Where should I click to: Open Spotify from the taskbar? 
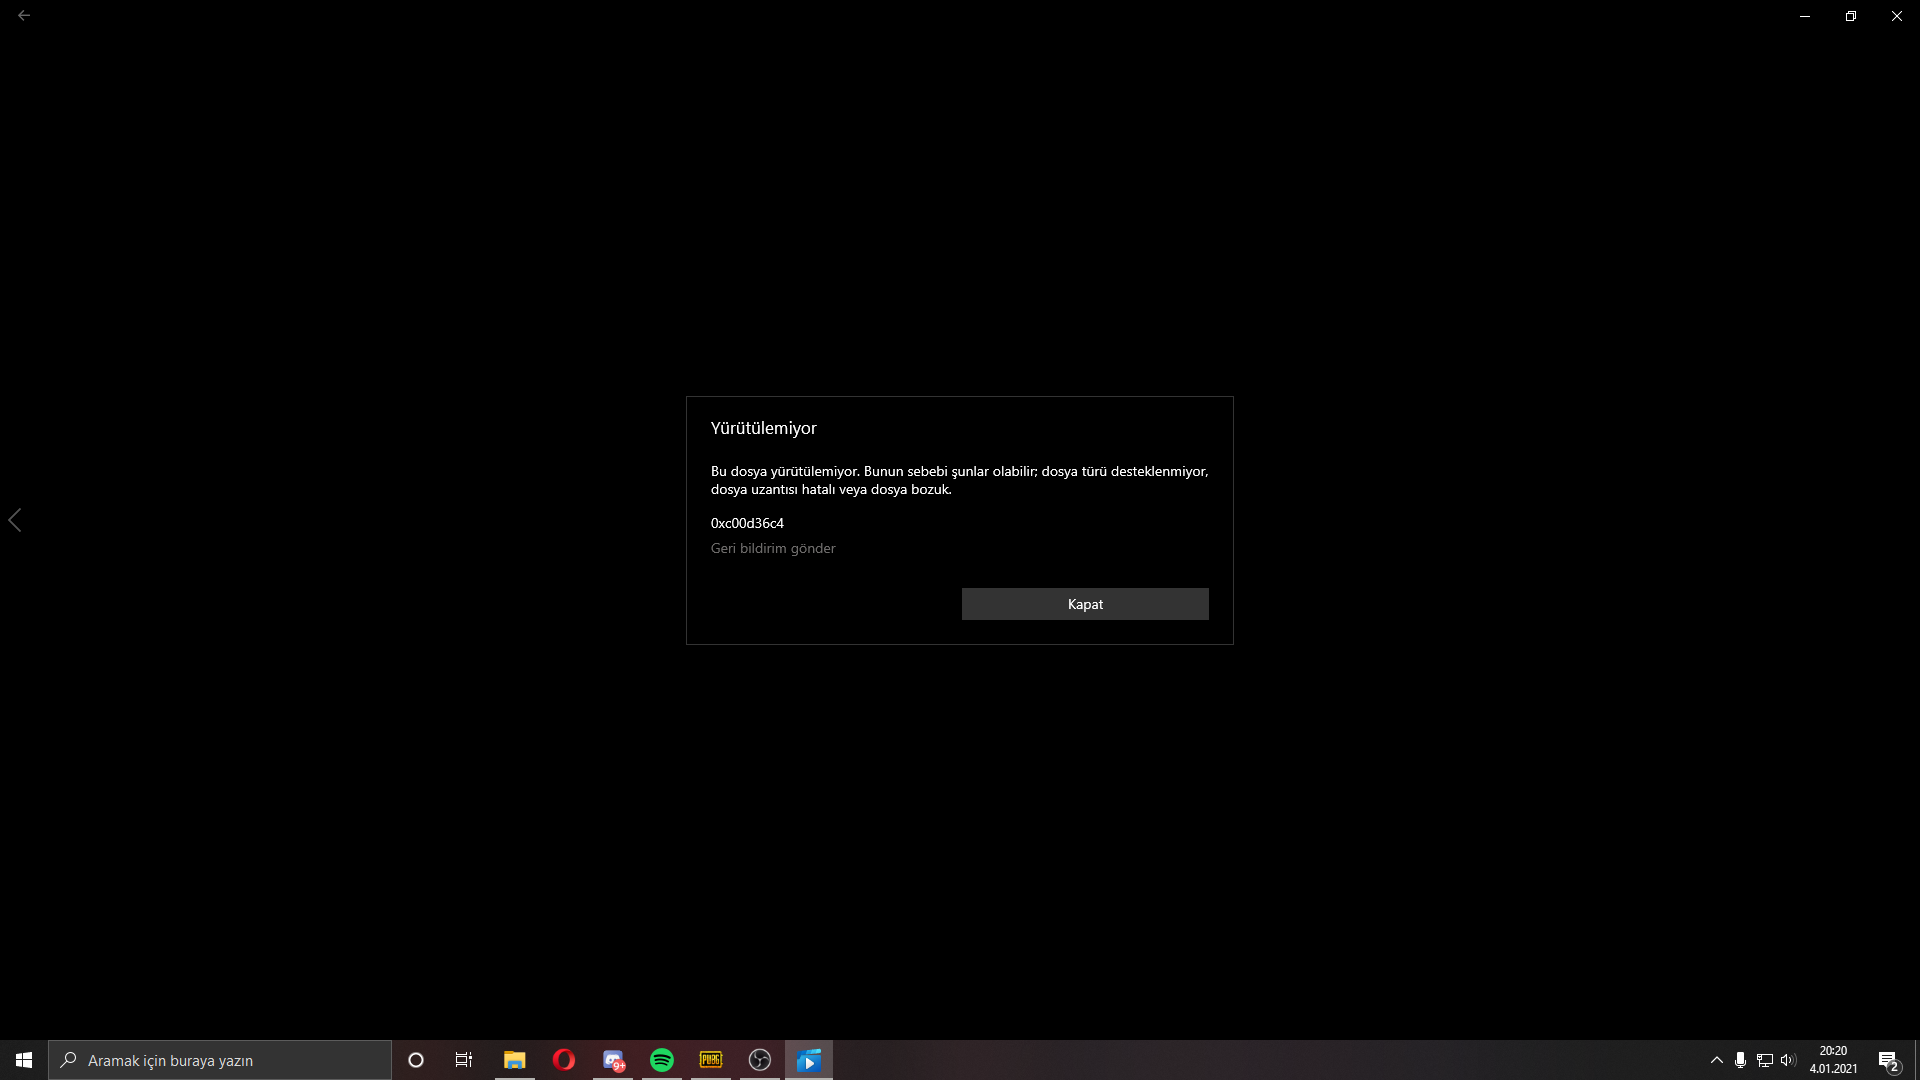point(662,1060)
